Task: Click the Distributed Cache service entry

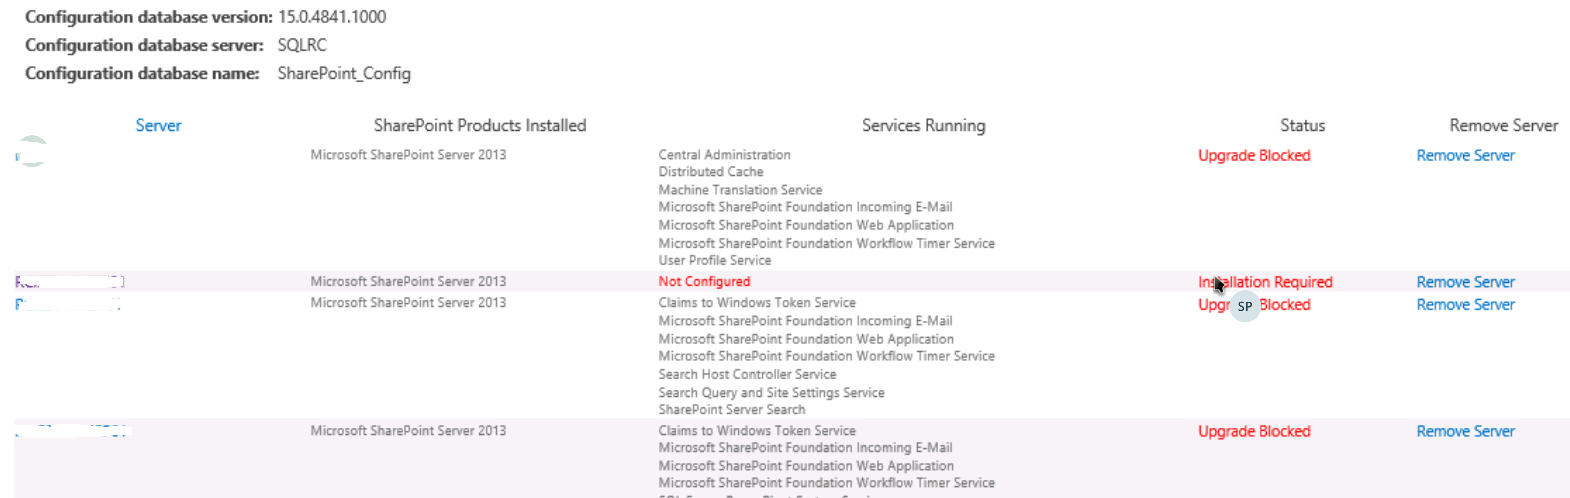Action: pyautogui.click(x=711, y=172)
